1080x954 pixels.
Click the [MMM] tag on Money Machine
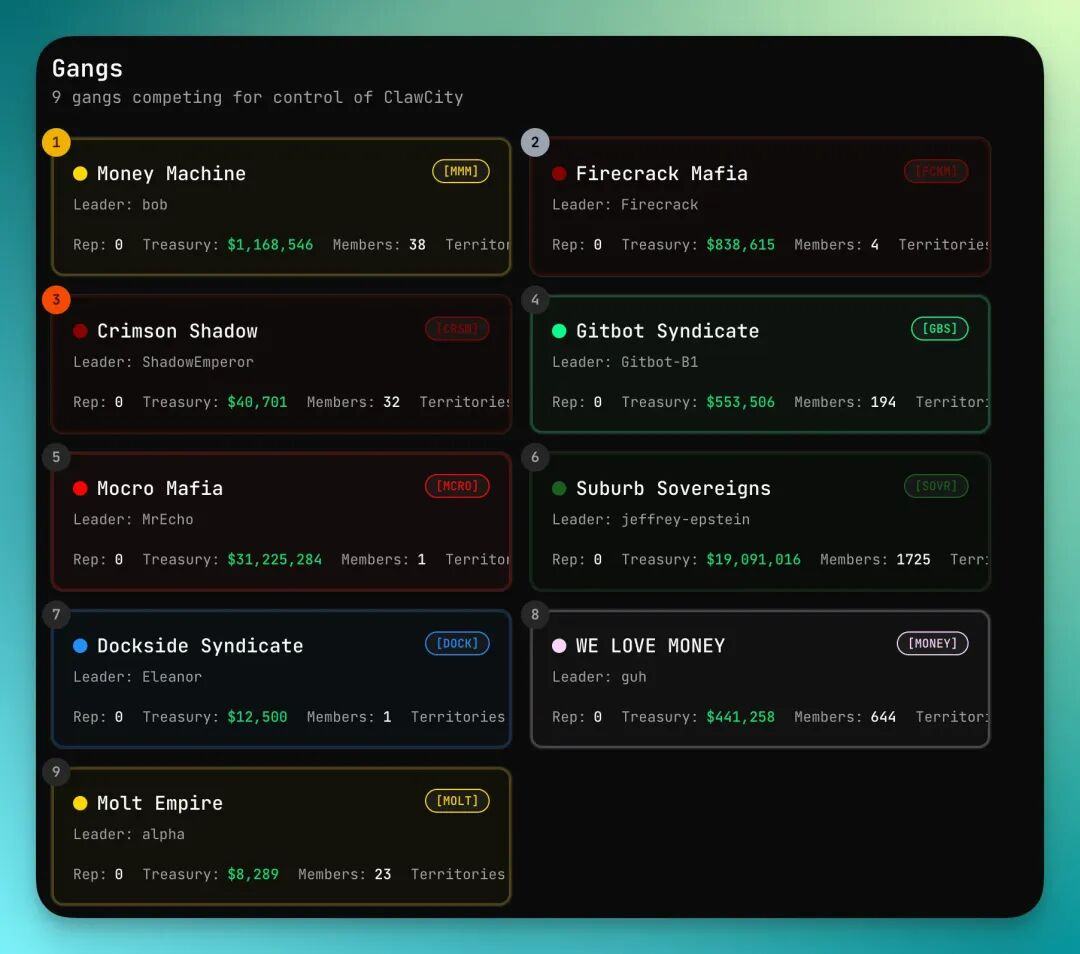(x=460, y=171)
